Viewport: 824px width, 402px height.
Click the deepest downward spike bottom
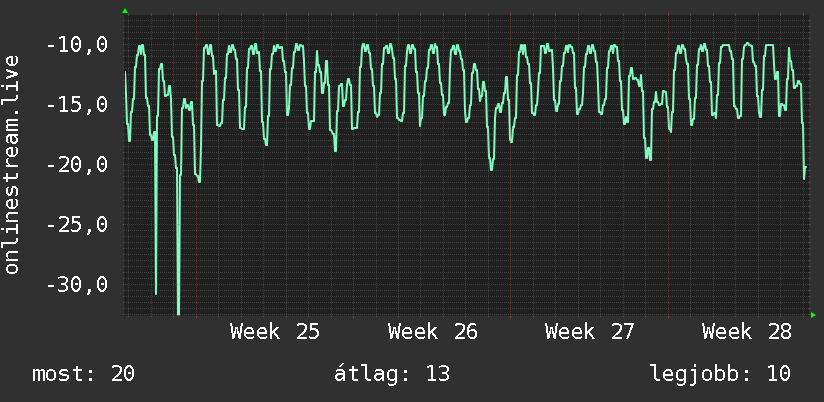[179, 313]
